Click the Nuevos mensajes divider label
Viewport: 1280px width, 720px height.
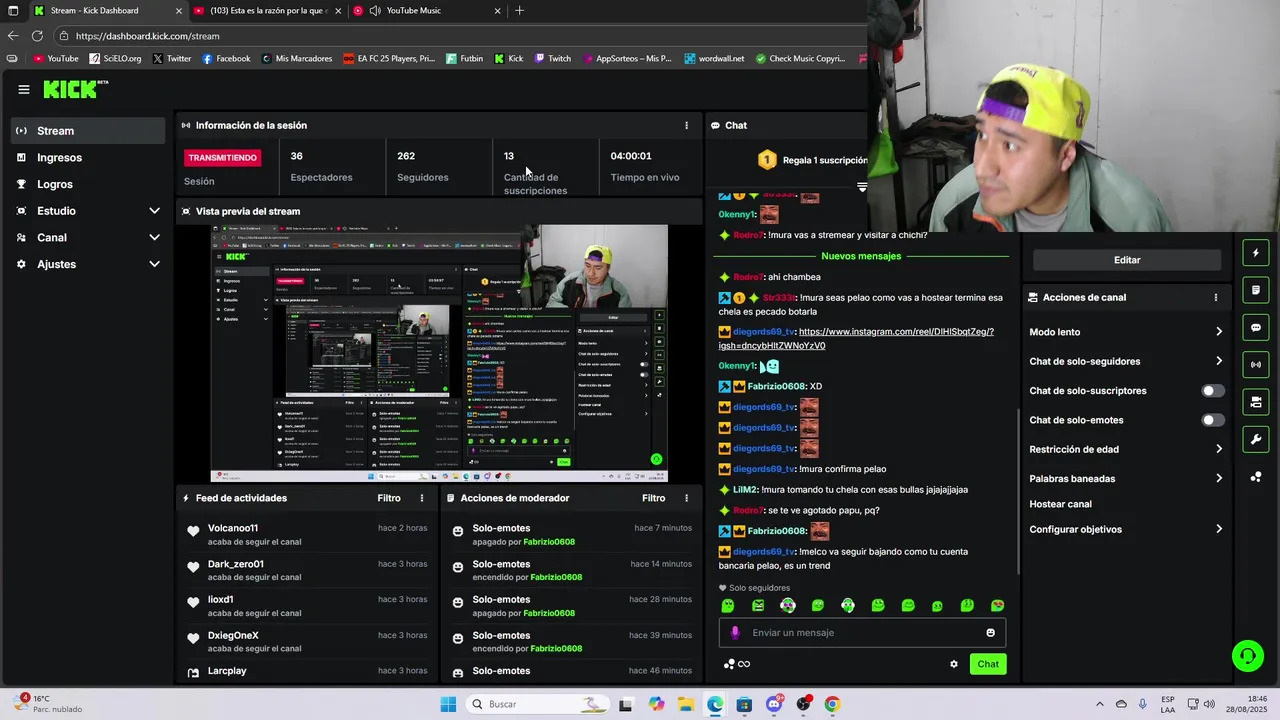pyautogui.click(x=861, y=256)
